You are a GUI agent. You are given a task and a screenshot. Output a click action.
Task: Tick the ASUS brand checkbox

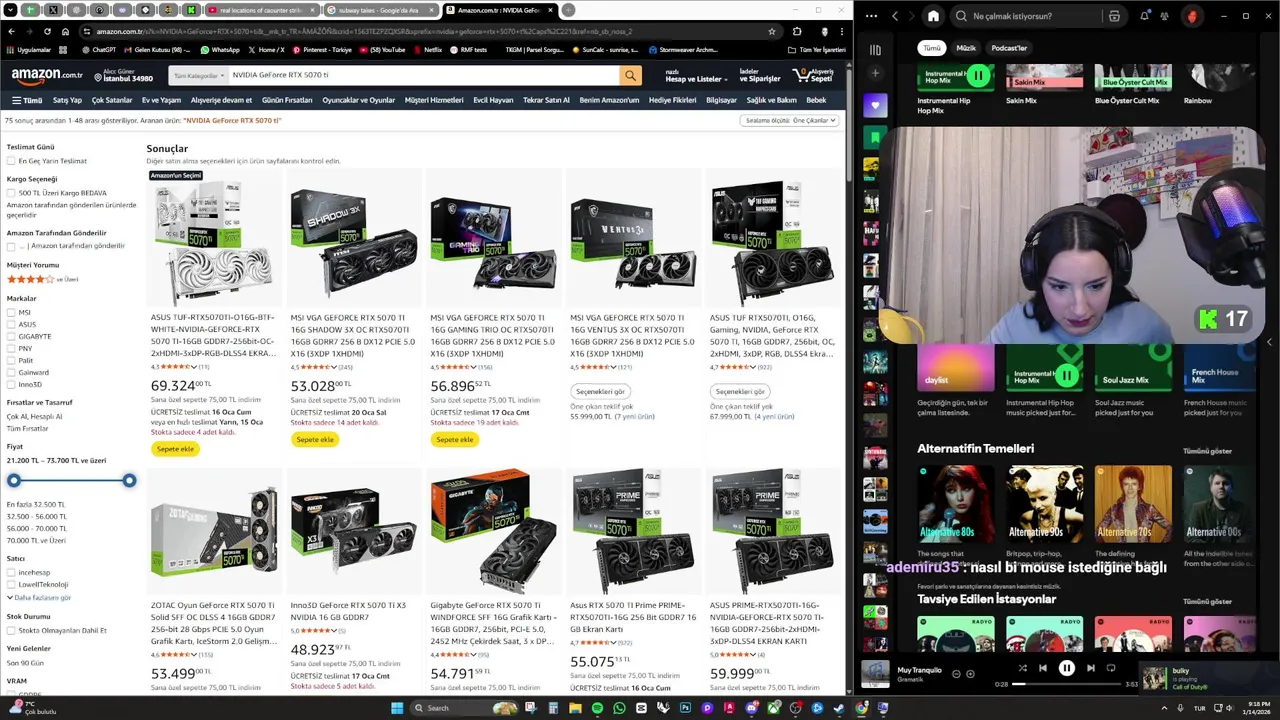click(11, 324)
